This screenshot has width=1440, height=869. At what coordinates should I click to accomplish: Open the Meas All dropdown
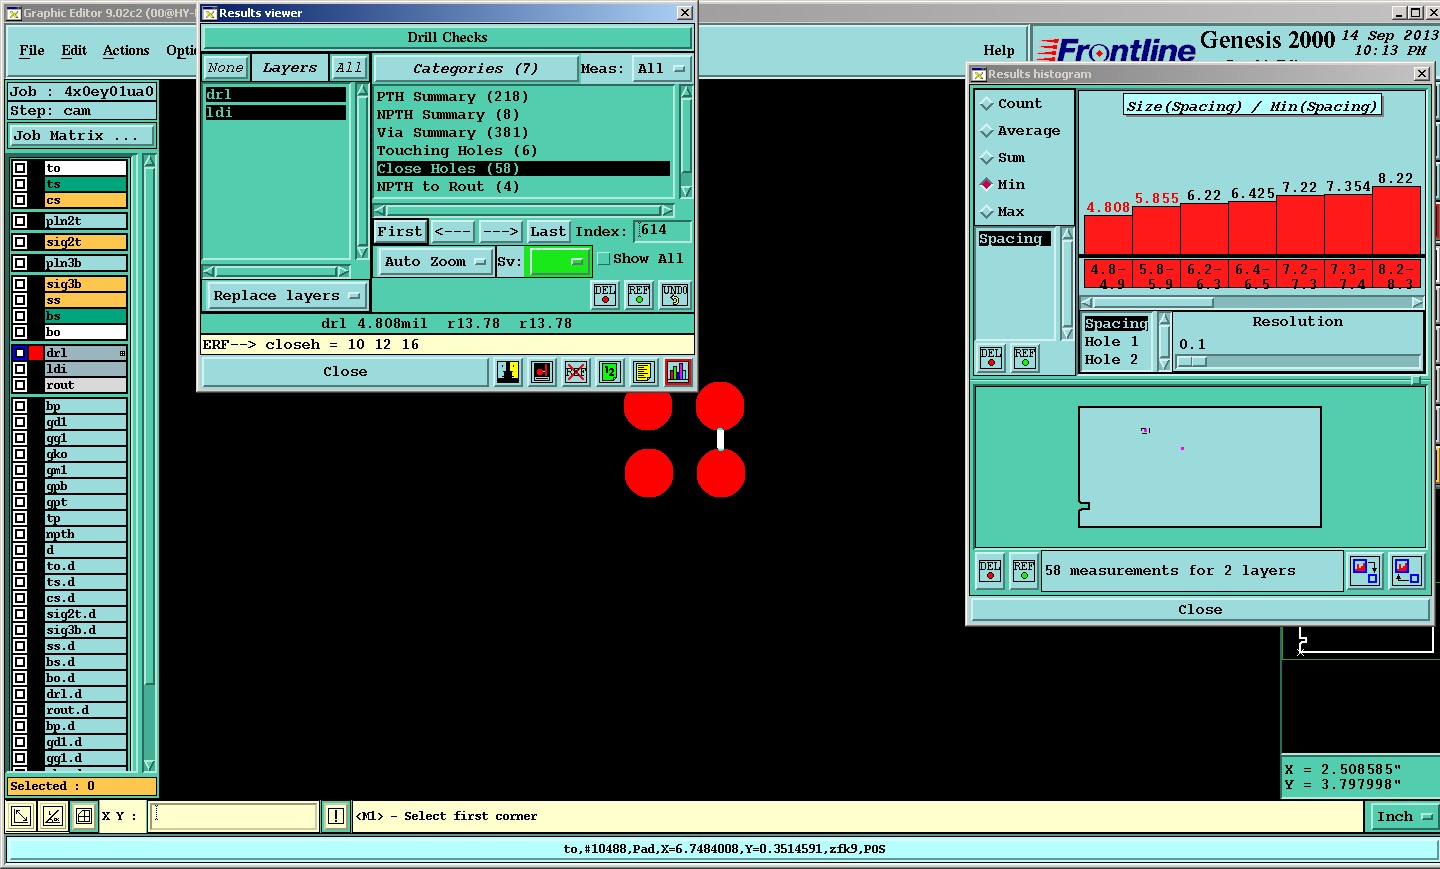tap(662, 69)
